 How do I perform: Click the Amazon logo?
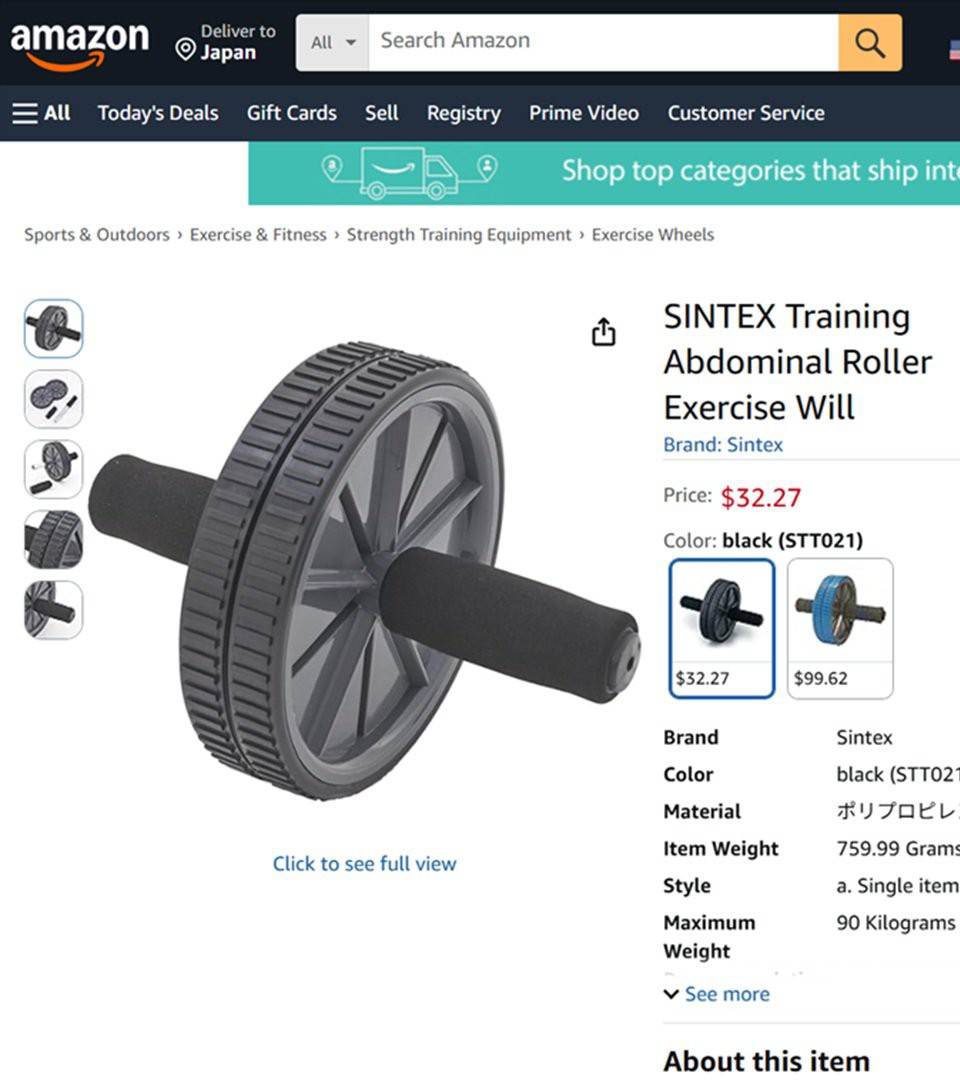tap(79, 45)
